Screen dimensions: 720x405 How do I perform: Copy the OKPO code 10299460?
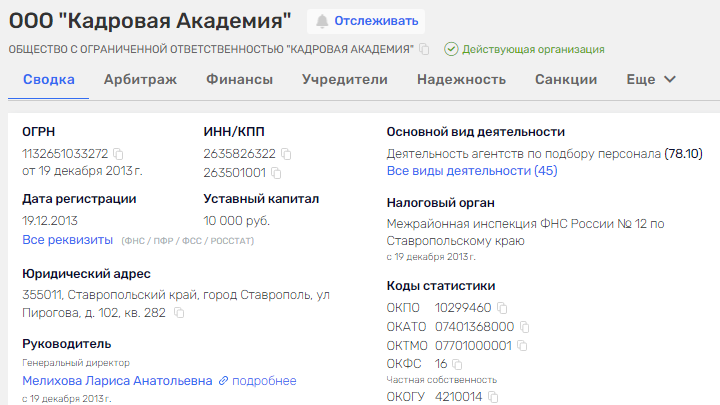click(502, 308)
